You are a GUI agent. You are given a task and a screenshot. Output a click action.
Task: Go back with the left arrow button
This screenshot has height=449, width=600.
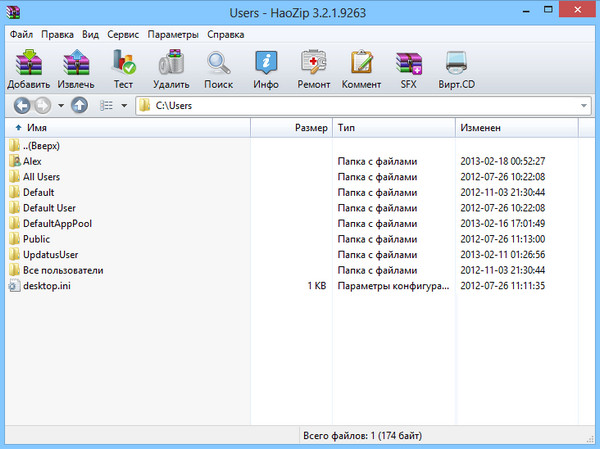pyautogui.click(x=22, y=105)
